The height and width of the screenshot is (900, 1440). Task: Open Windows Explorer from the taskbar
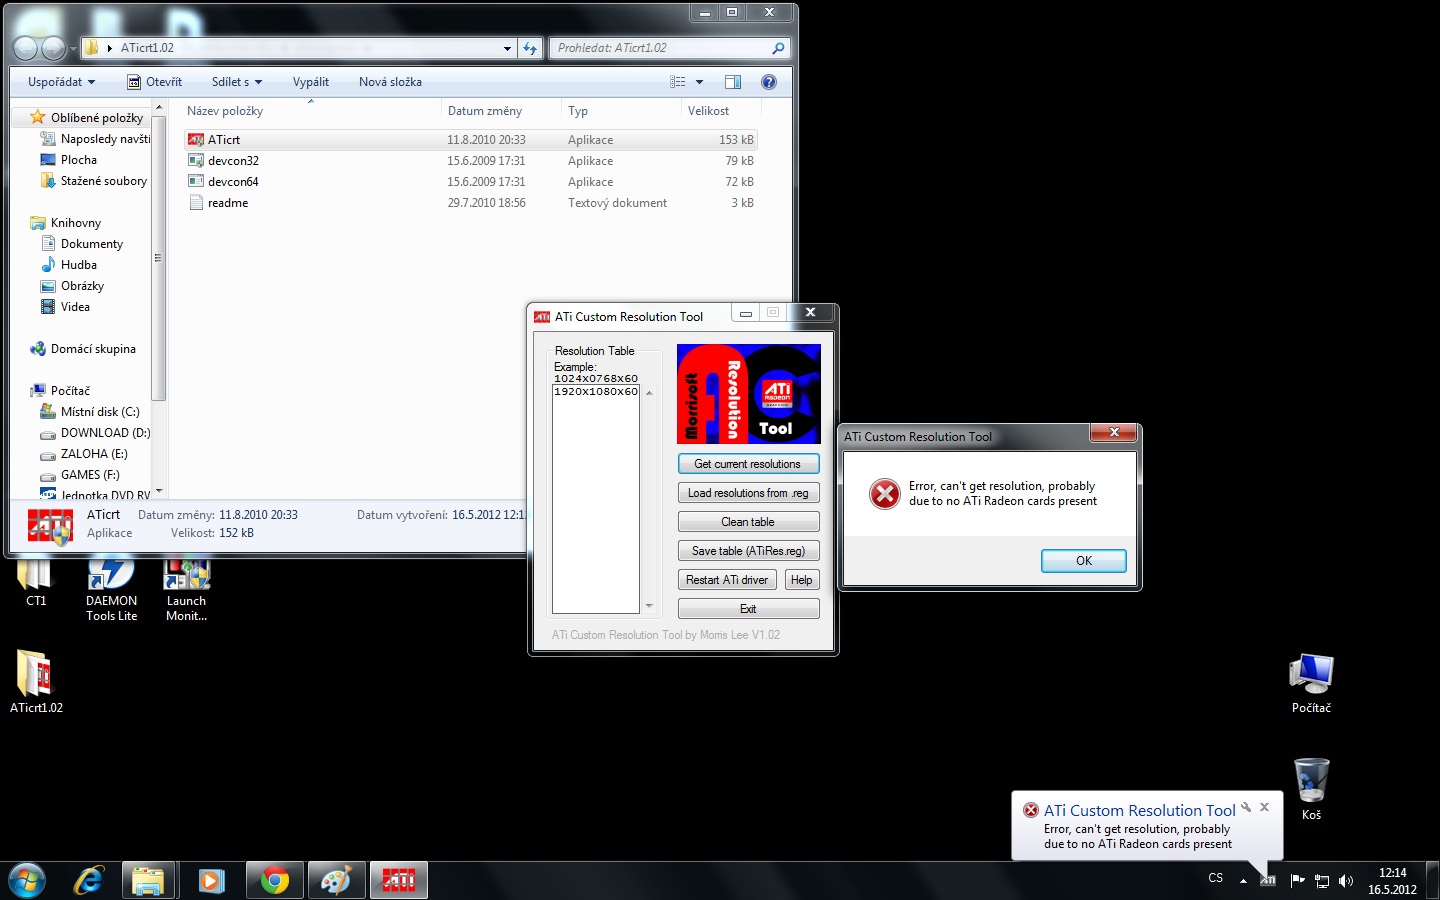click(149, 881)
